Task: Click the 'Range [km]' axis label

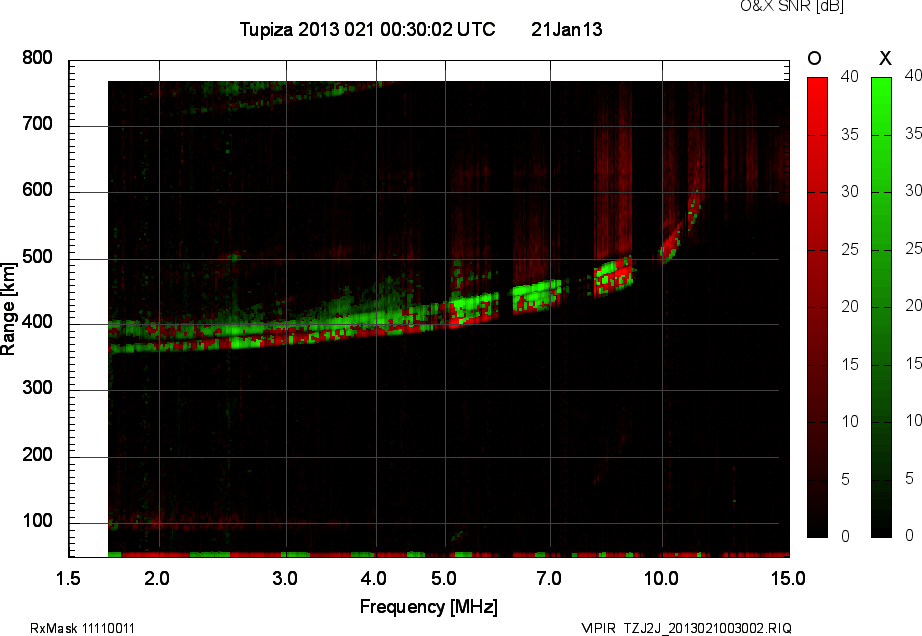Action: point(8,309)
